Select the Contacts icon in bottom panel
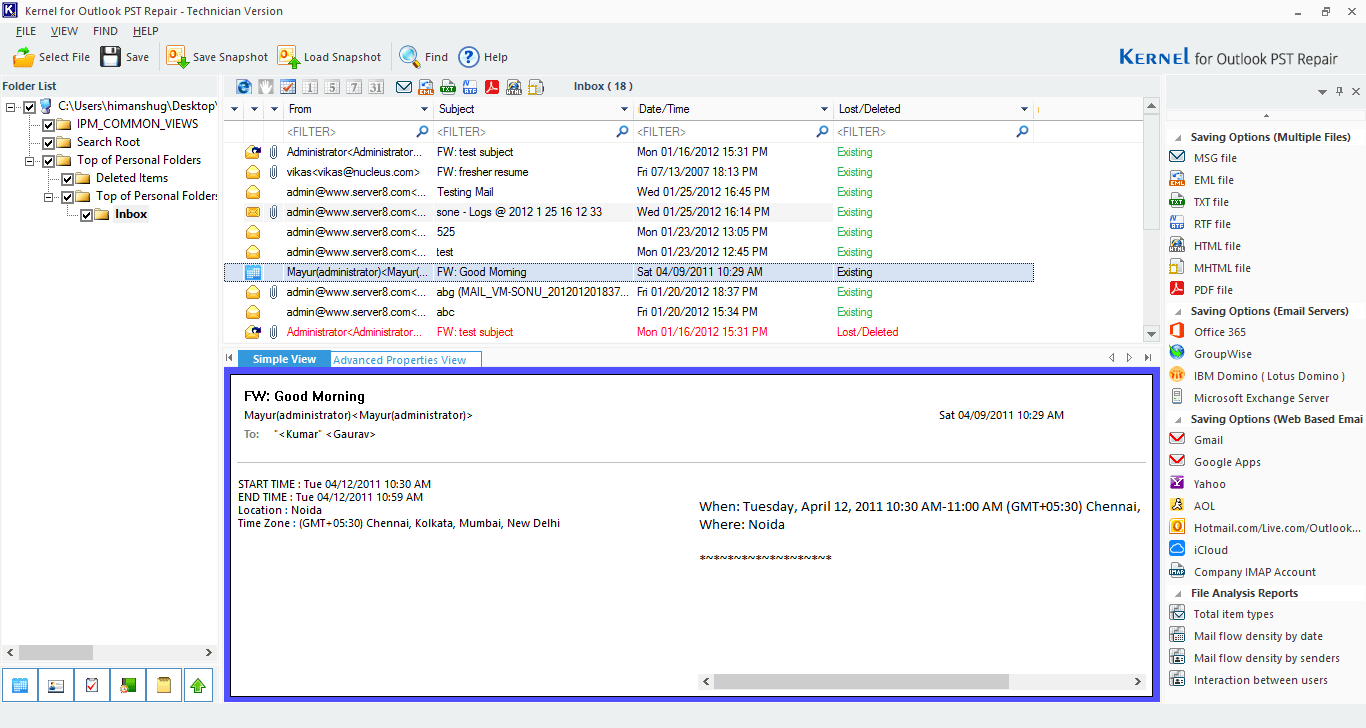Viewport: 1366px width, 728px height. click(x=55, y=685)
